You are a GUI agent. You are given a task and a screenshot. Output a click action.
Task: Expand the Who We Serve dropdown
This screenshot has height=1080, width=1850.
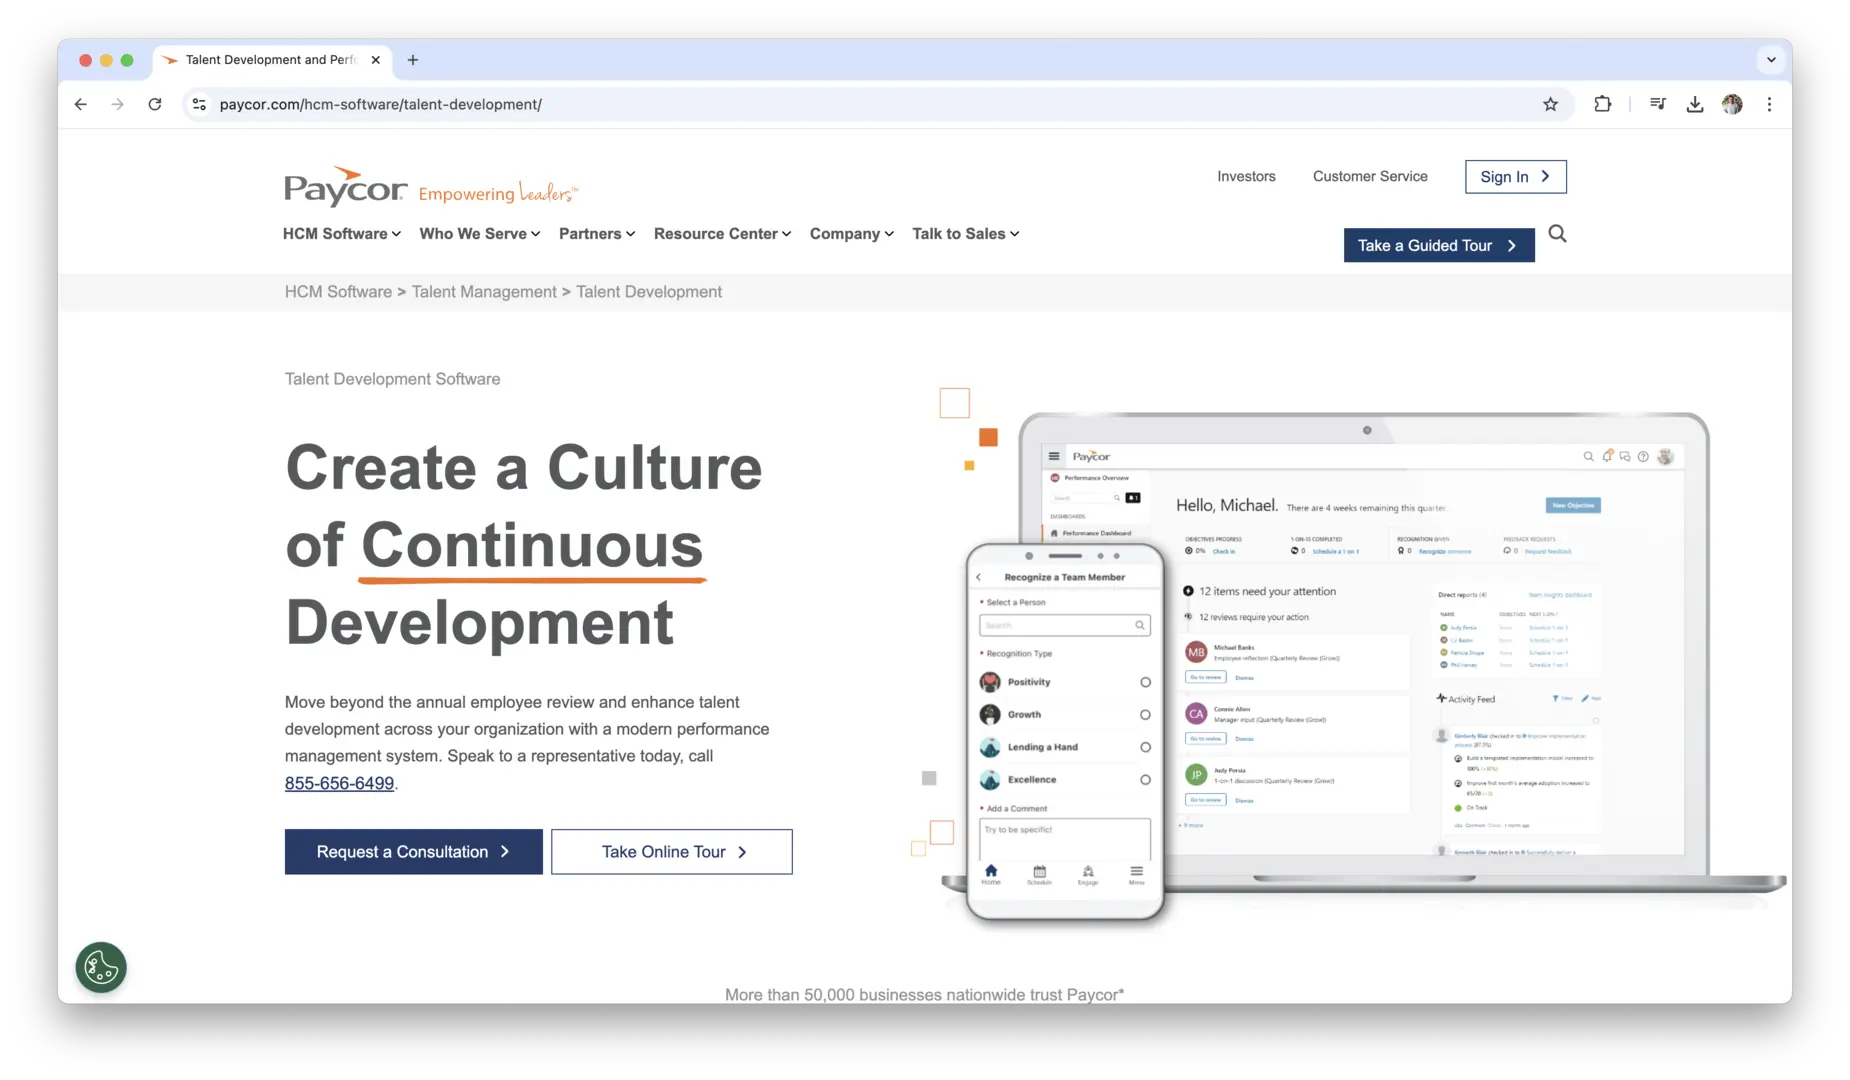pyautogui.click(x=479, y=234)
